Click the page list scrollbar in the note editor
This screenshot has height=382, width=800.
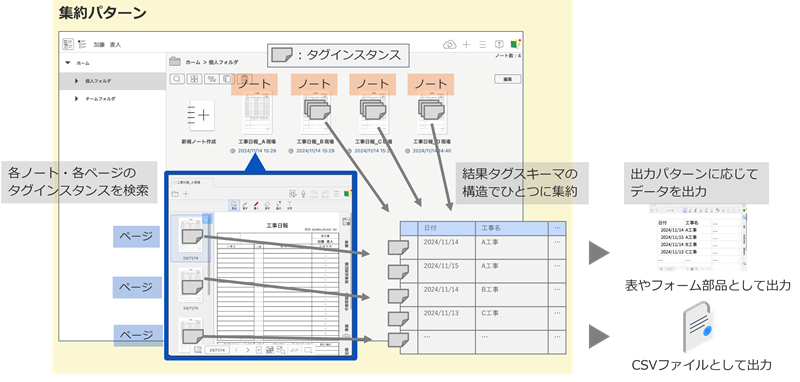coord(208,255)
